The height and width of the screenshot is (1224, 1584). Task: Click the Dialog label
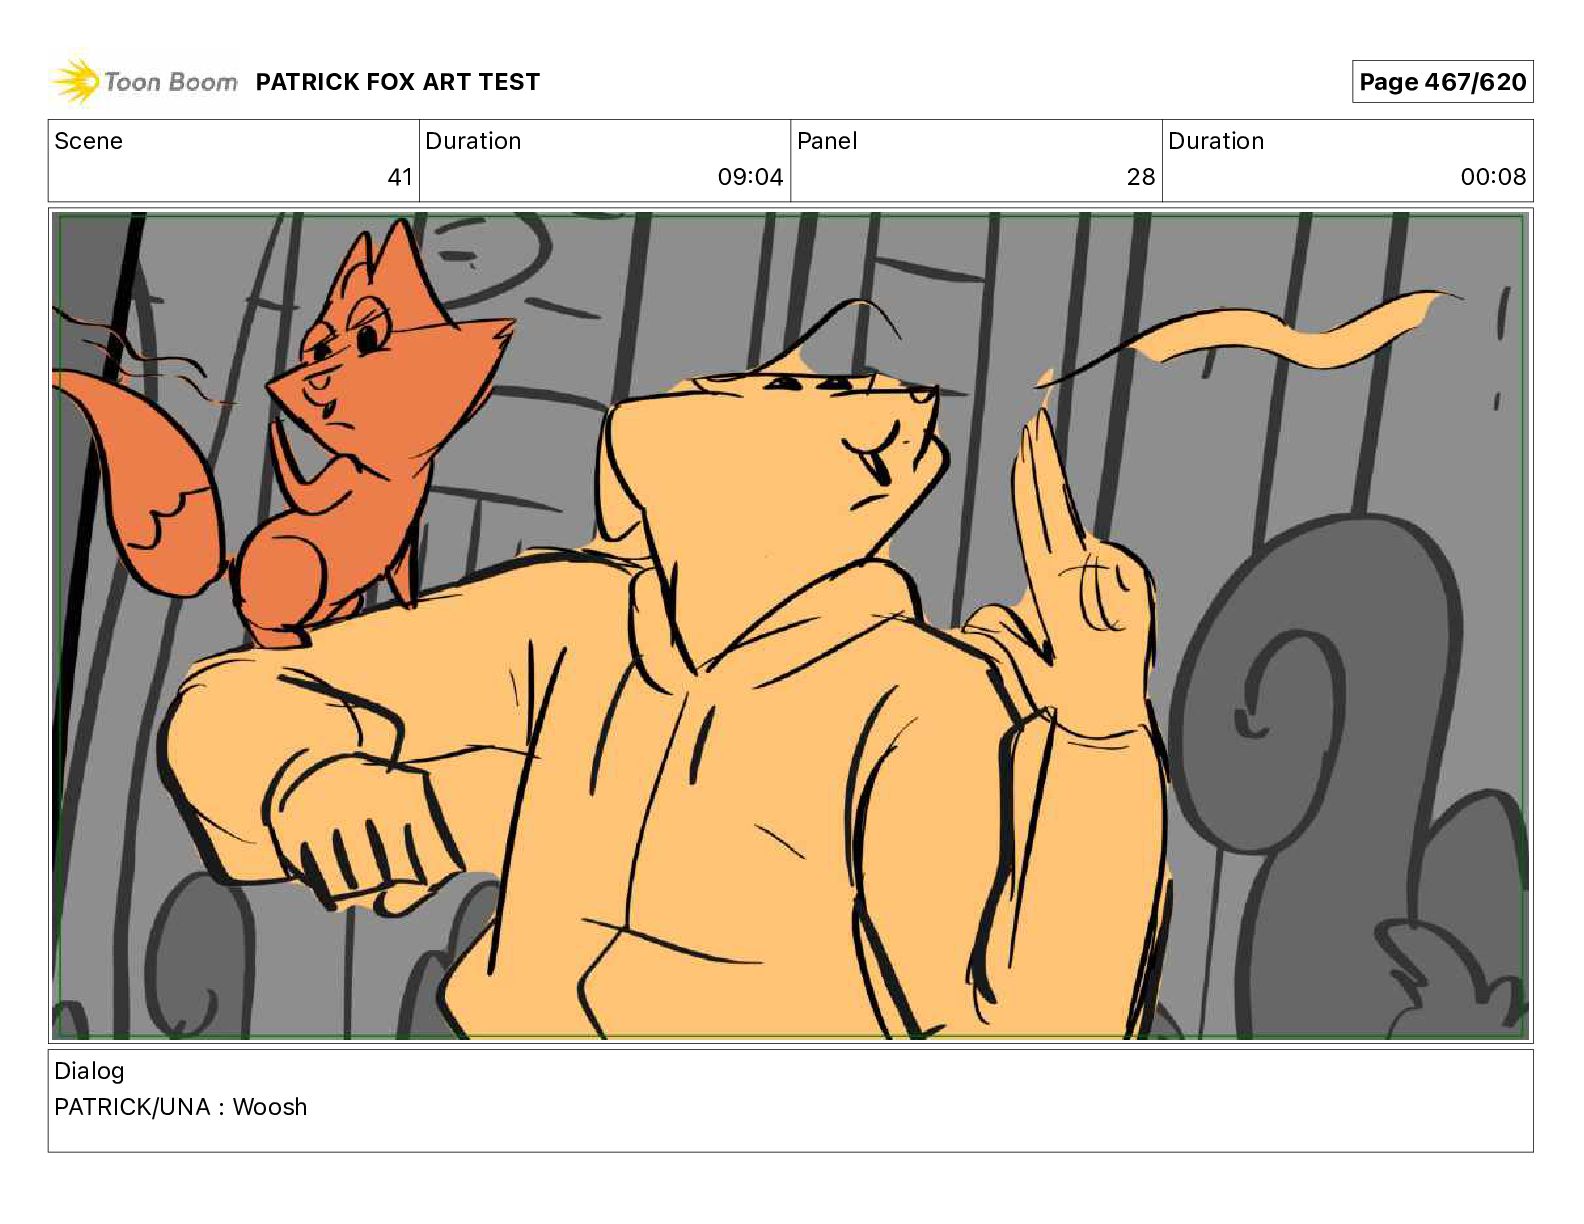point(89,1071)
